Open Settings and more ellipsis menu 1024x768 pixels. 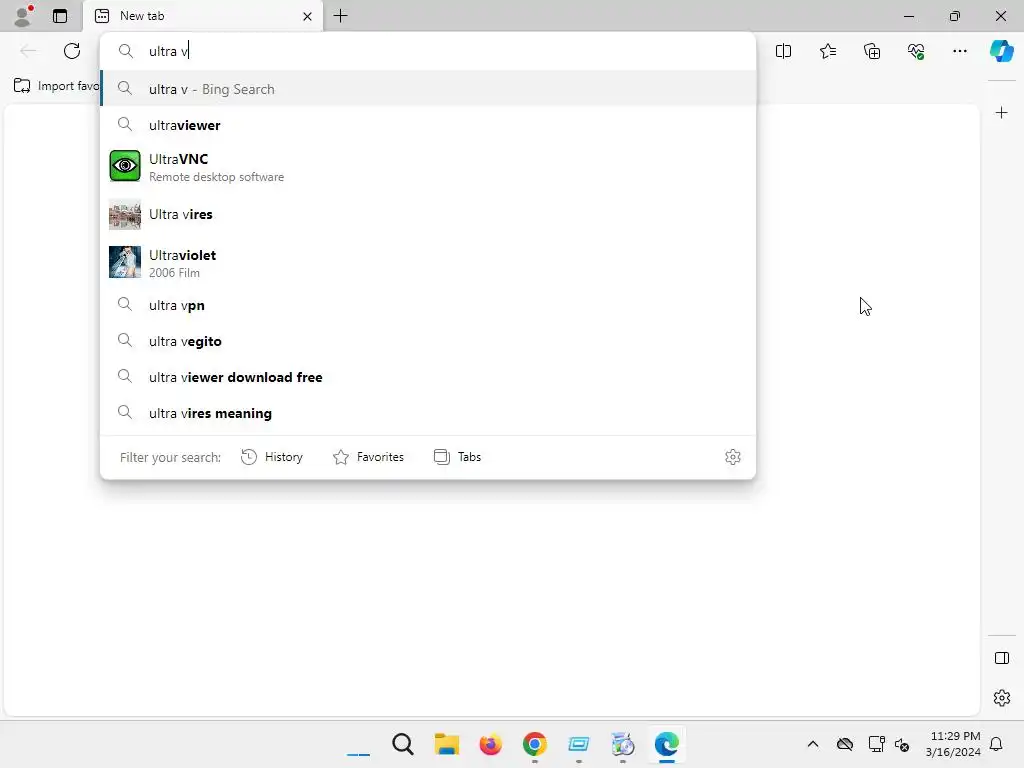tap(959, 51)
